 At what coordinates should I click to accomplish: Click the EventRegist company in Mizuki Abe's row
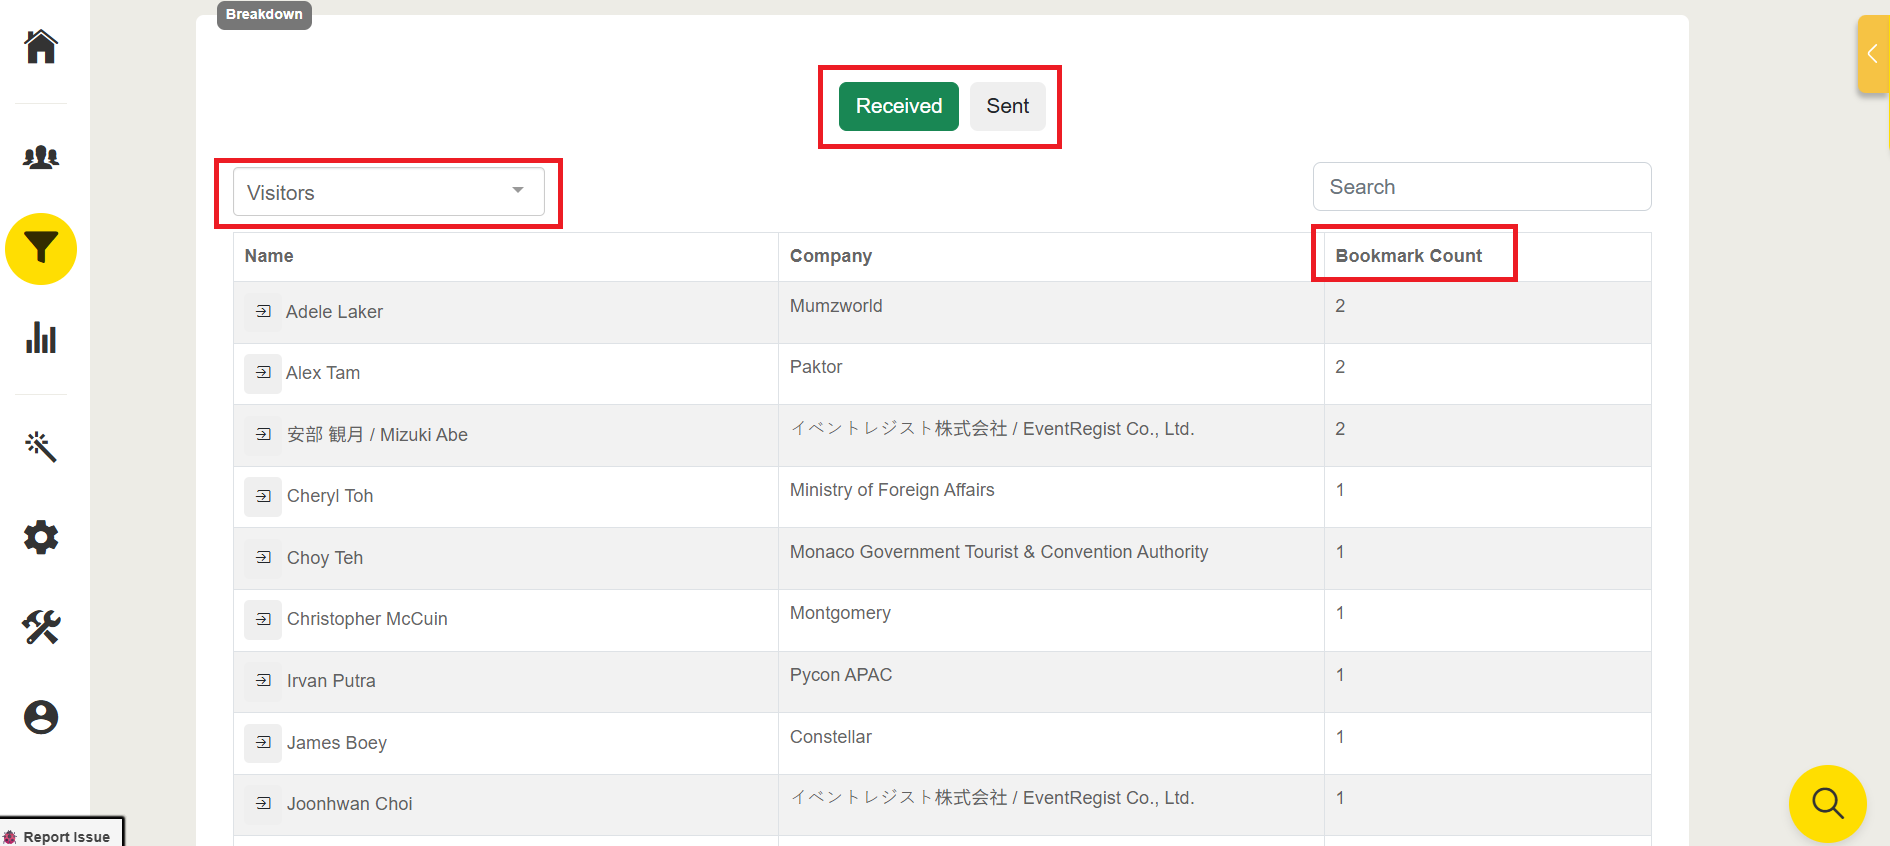click(x=992, y=429)
